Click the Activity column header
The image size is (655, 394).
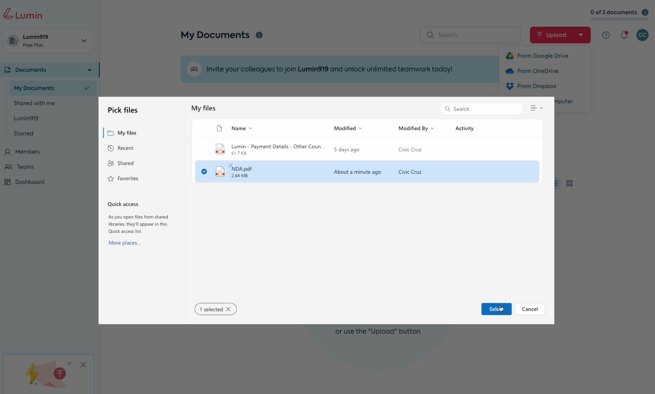pyautogui.click(x=465, y=128)
